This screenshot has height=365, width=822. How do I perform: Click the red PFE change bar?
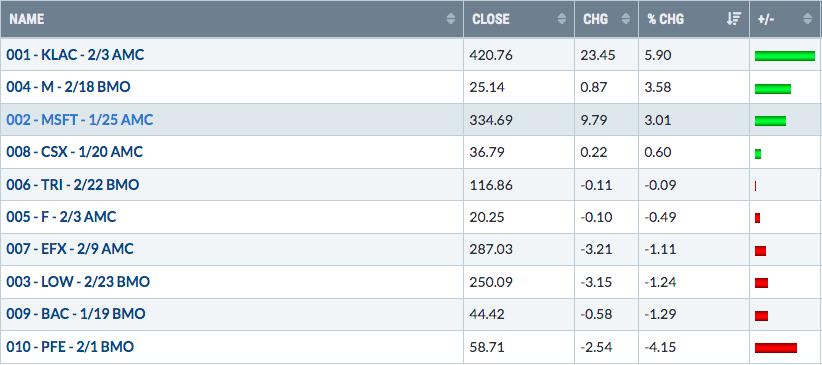click(x=776, y=348)
